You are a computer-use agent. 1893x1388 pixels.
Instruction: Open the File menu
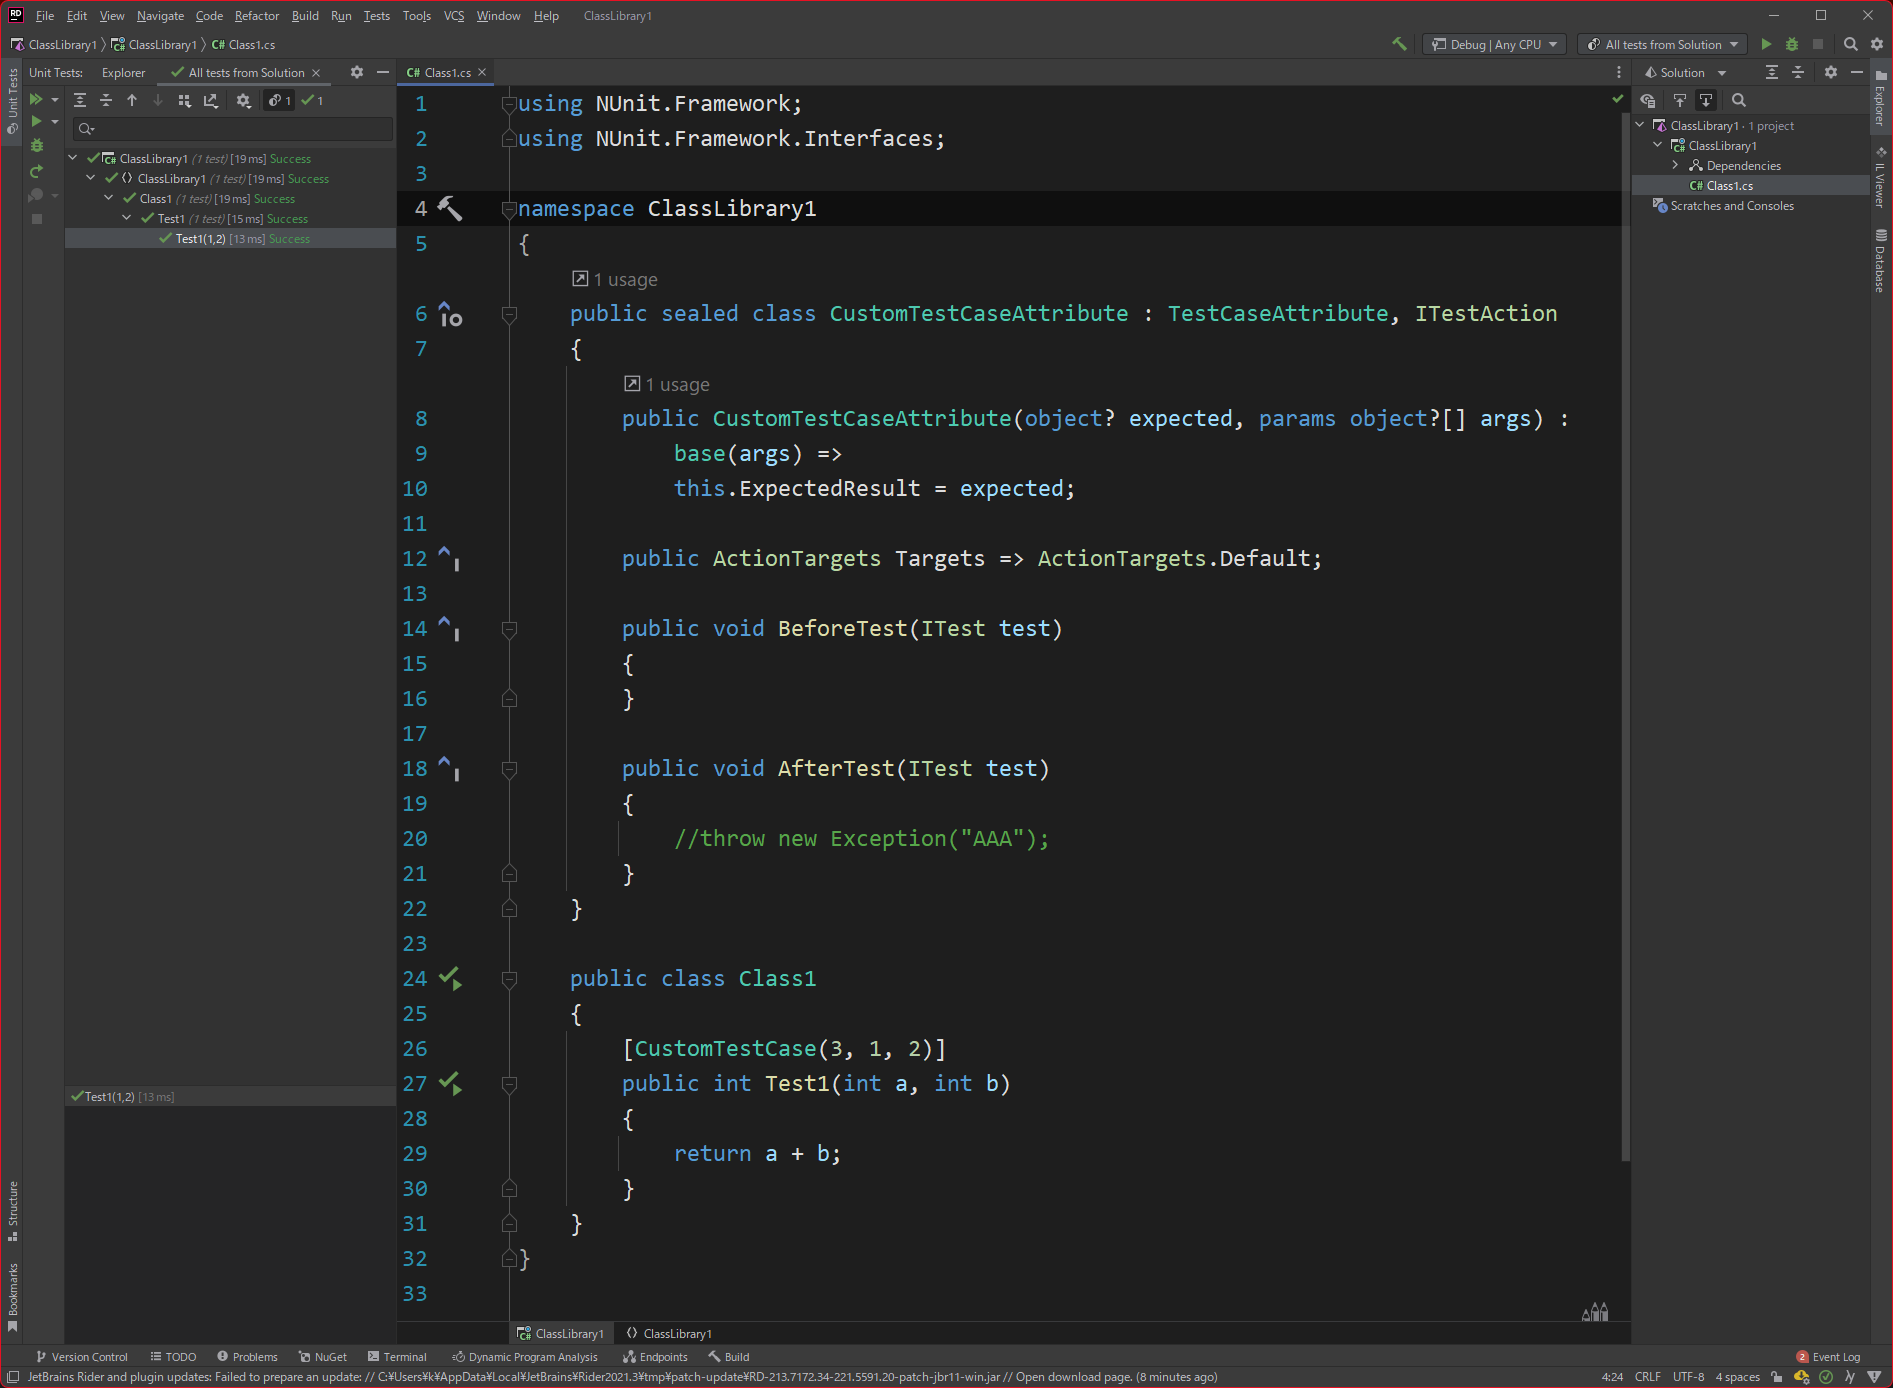pos(45,15)
